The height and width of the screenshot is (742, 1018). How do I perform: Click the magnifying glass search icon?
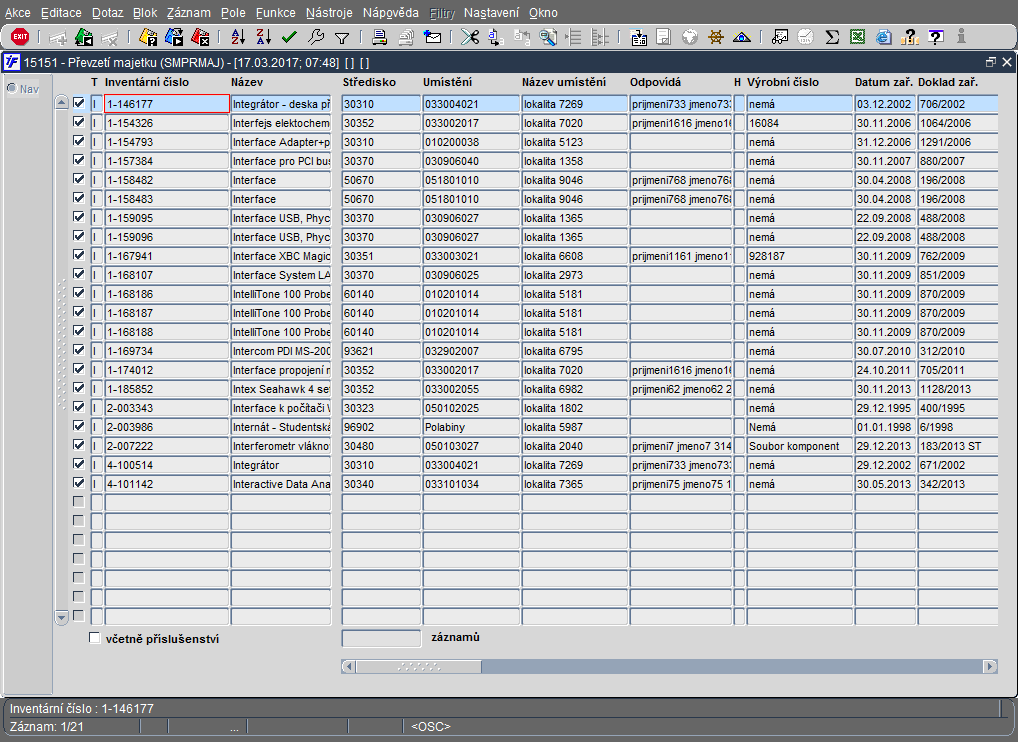pos(548,37)
